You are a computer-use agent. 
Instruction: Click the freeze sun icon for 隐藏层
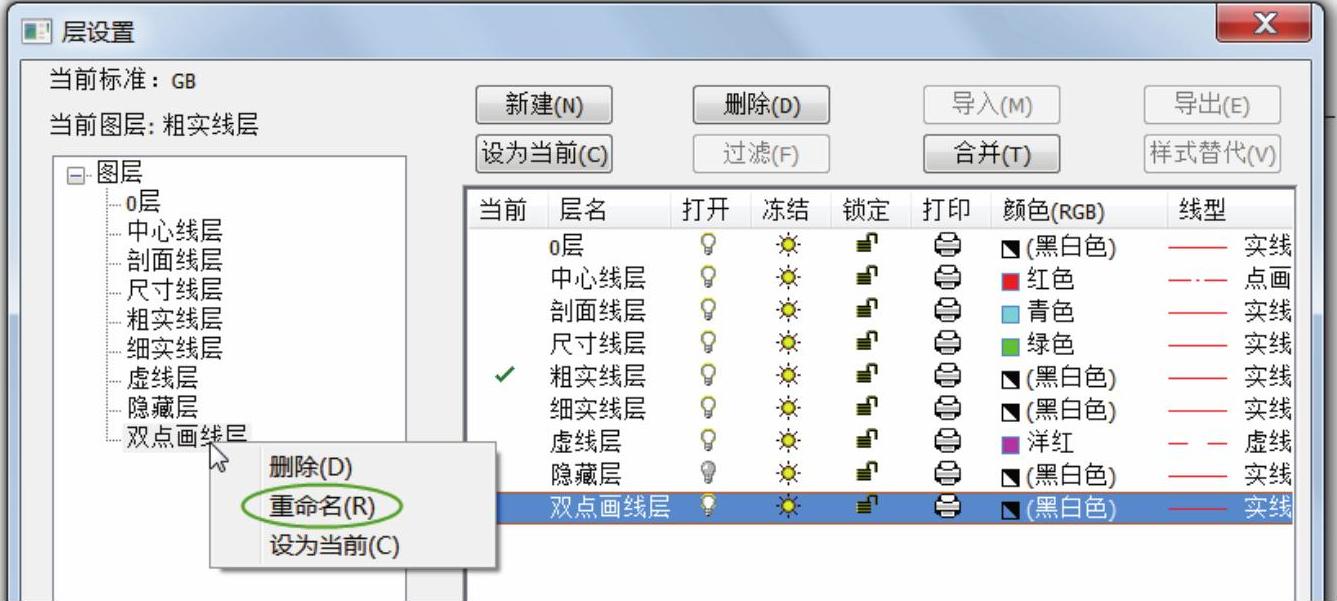(x=790, y=474)
